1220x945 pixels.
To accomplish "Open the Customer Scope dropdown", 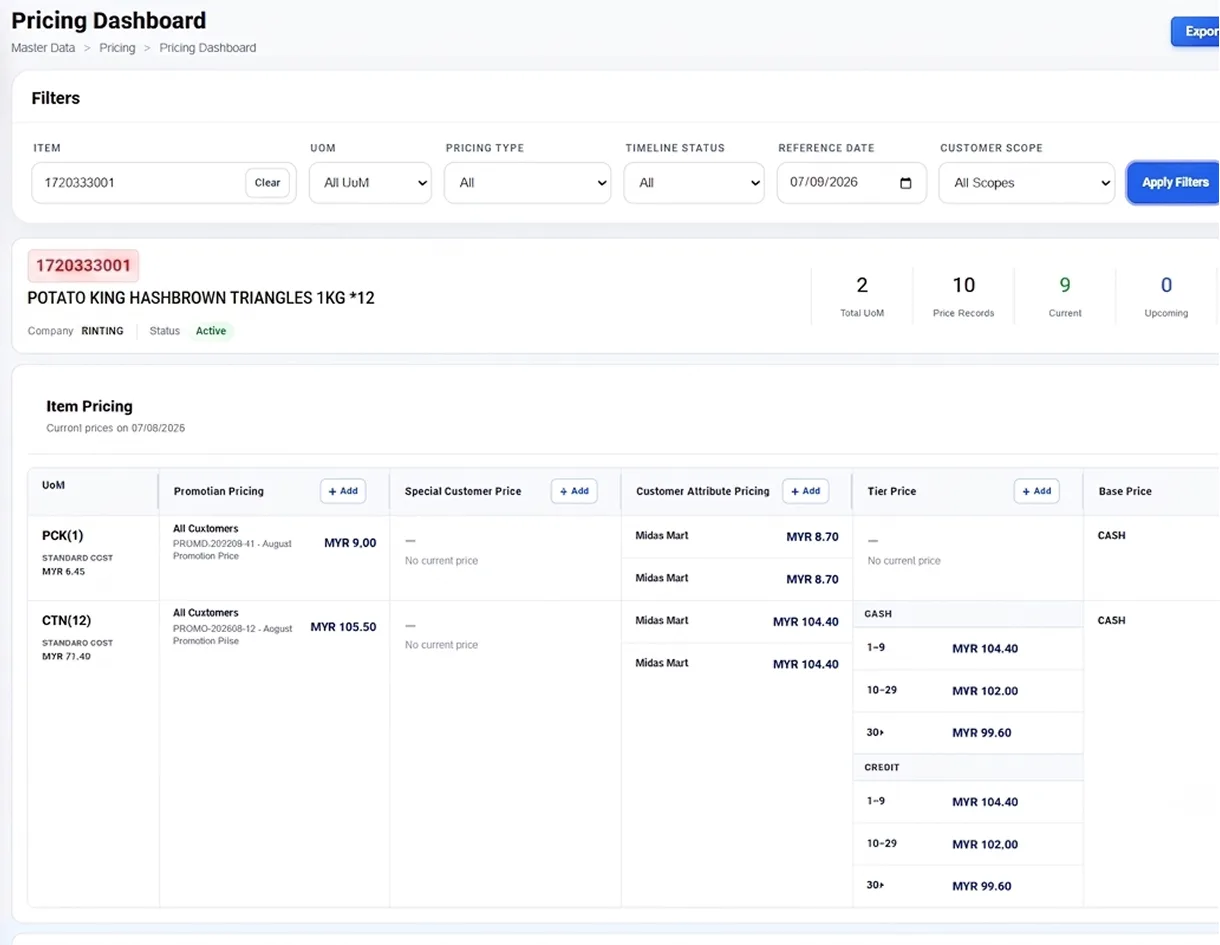I will [1026, 183].
